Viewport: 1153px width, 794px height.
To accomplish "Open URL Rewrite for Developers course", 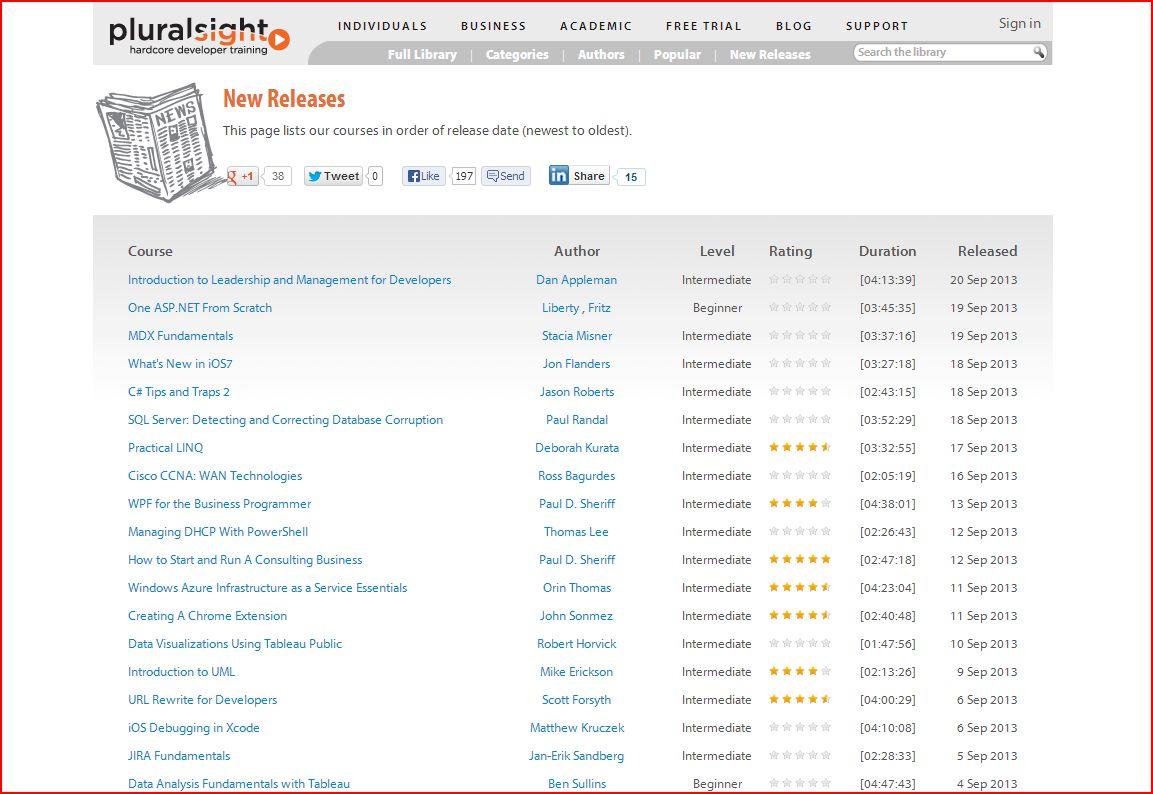I will tap(202, 699).
